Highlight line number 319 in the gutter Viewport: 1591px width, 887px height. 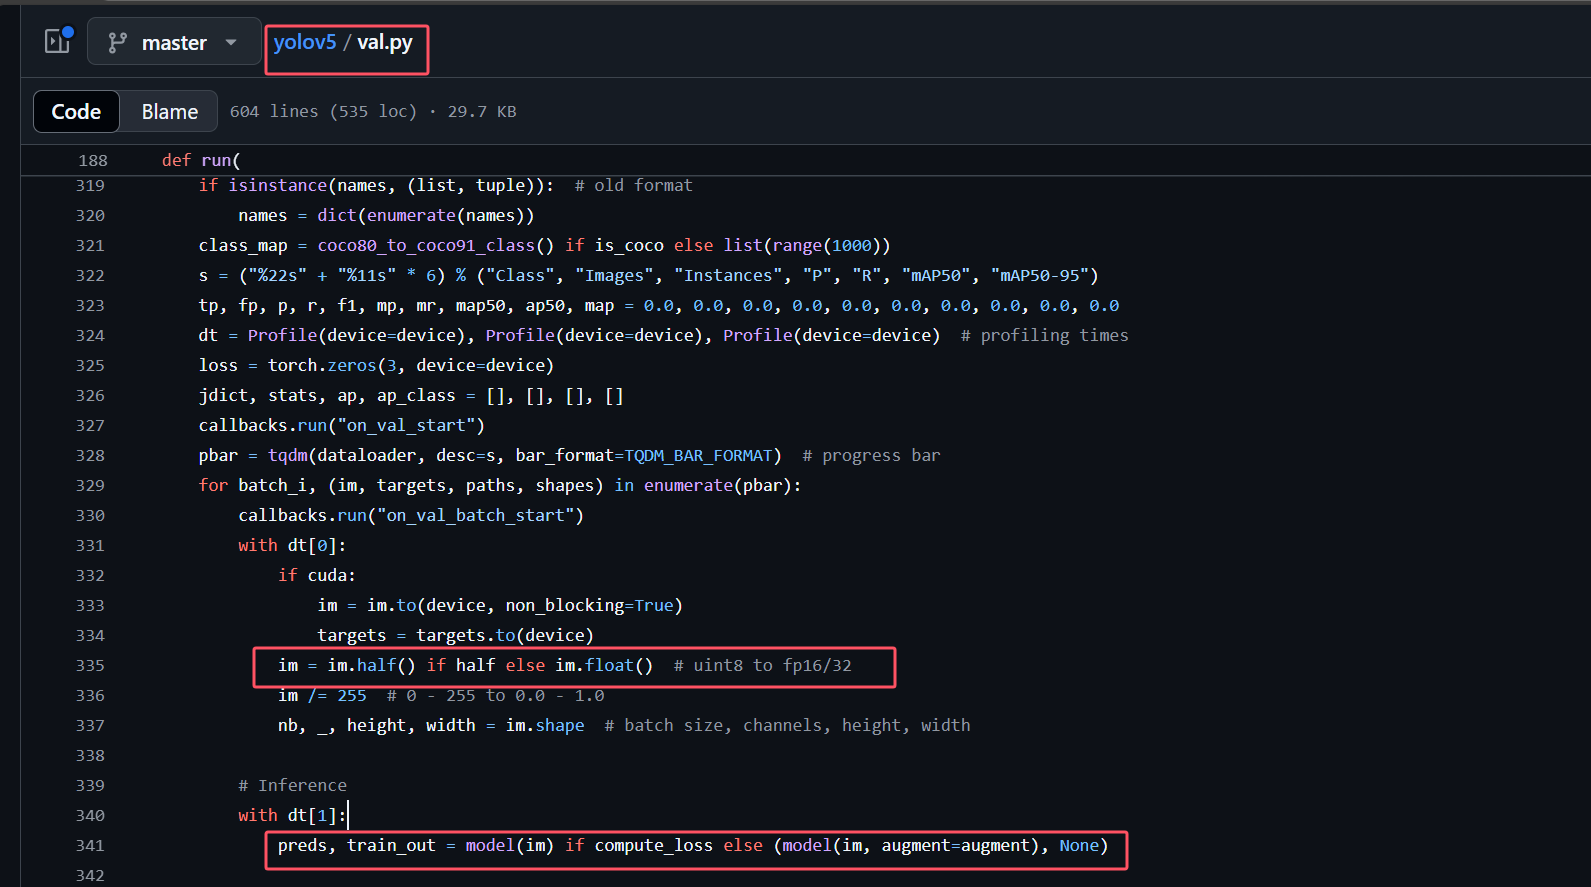(x=90, y=186)
